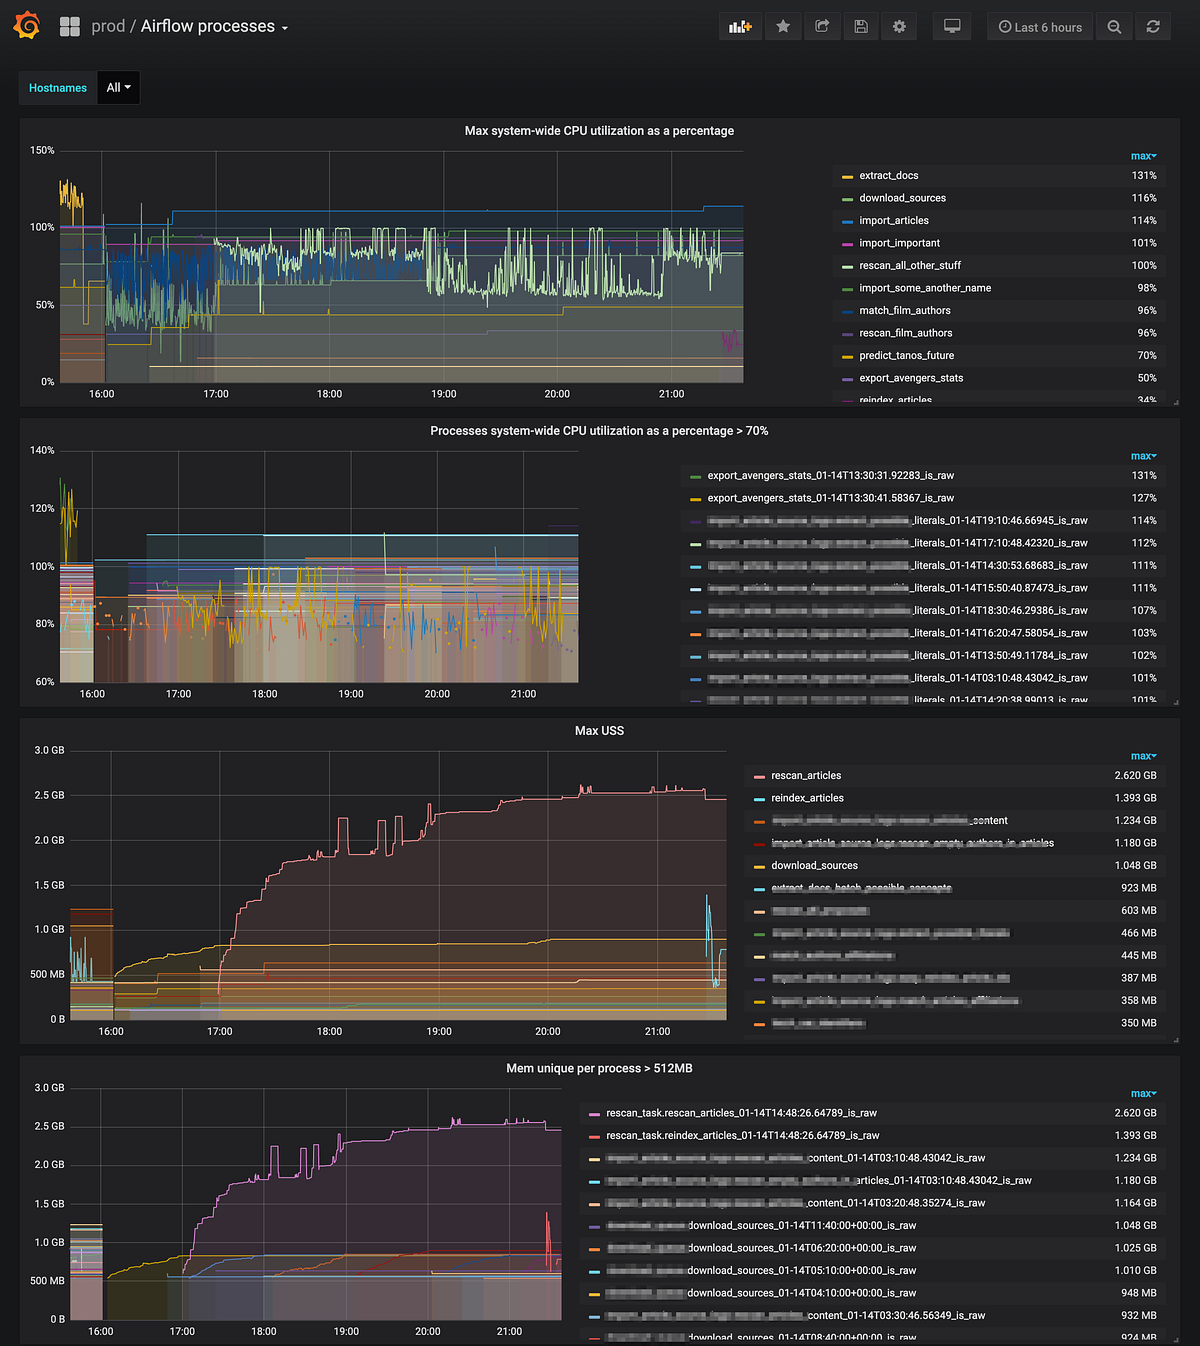Open the All hostnames dropdown

[118, 87]
